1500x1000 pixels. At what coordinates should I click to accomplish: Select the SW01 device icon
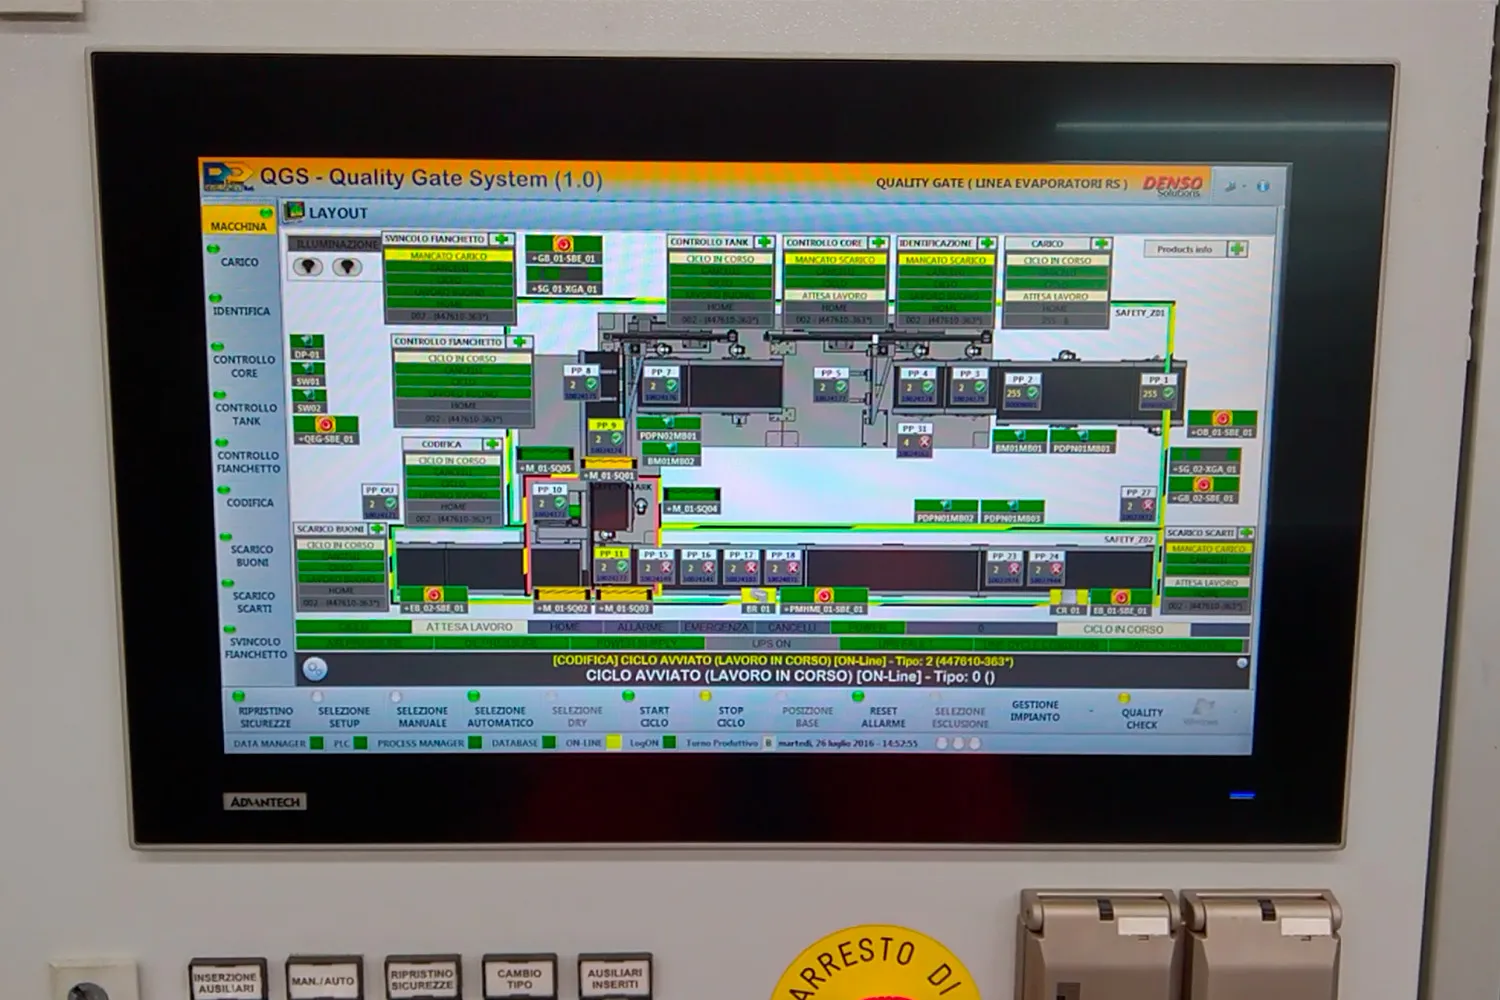307,369
